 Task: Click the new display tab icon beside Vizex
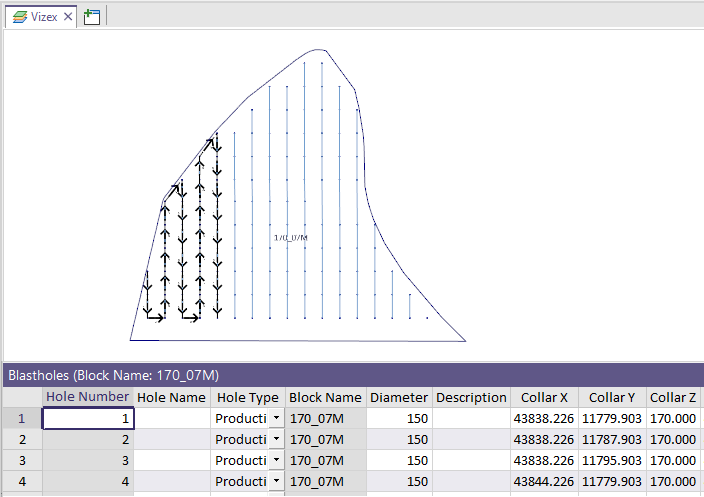tap(92, 17)
